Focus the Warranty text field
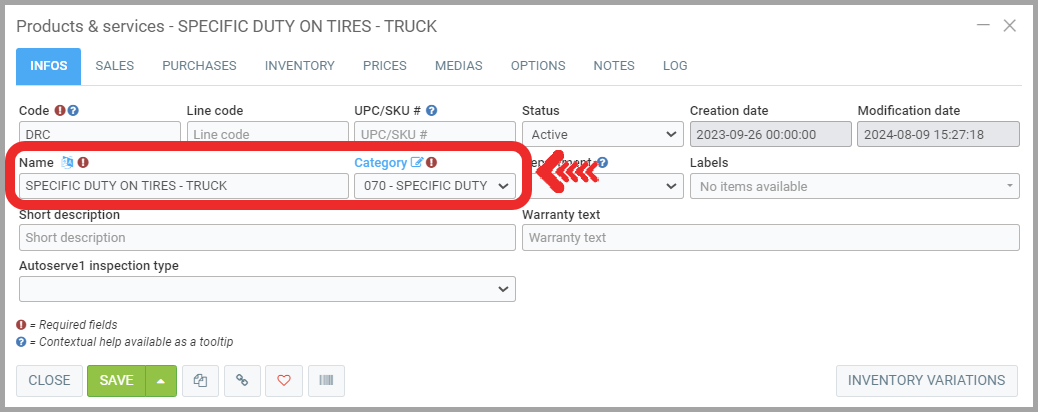The width and height of the screenshot is (1038, 412). coord(770,238)
